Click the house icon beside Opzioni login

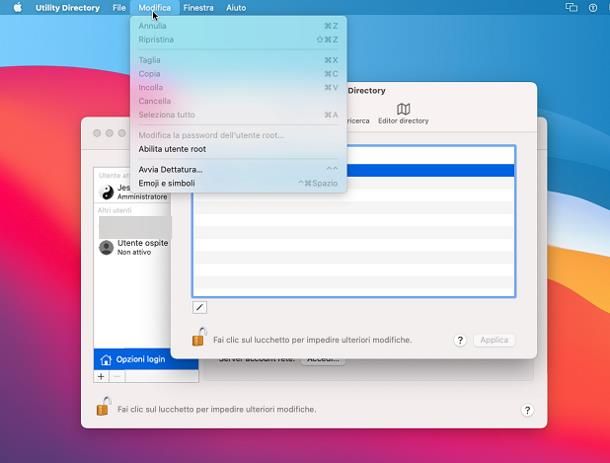pos(106,360)
